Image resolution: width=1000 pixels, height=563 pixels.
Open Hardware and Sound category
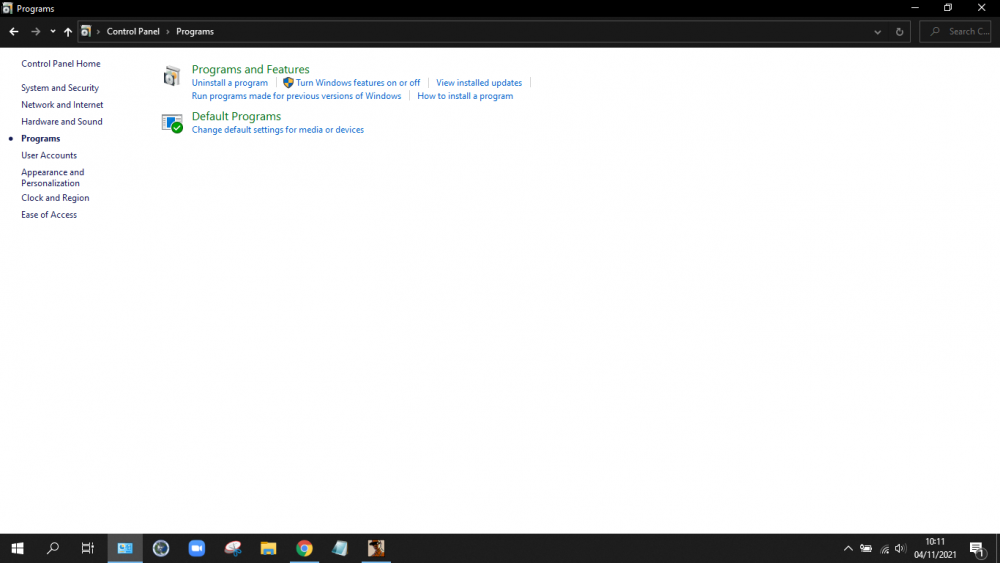[x=61, y=122]
